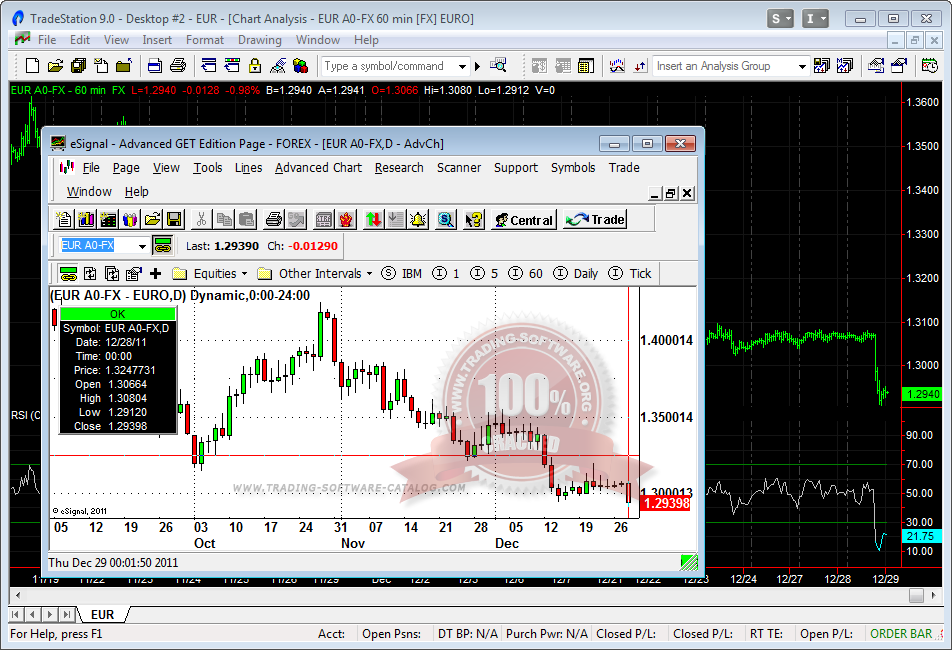Click the TradeStation padlock icon
The width and height of the screenshot is (952, 650).
(x=254, y=66)
